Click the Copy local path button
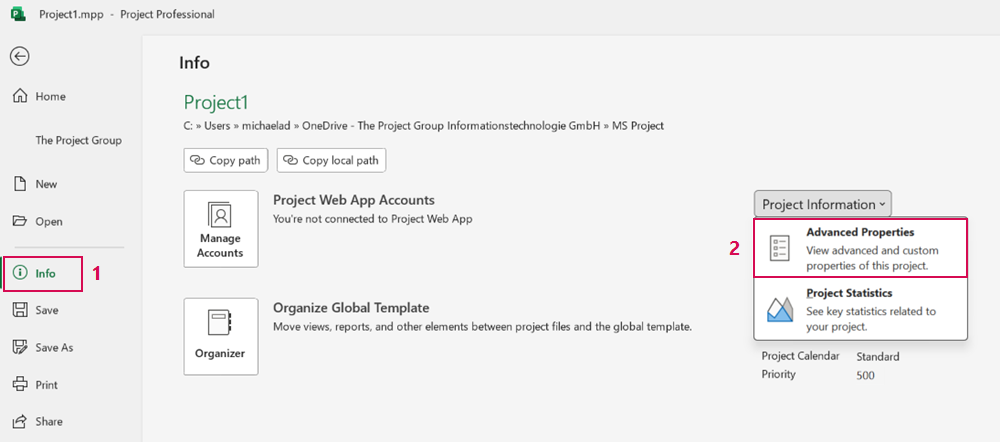This screenshot has width=1000, height=442. coord(332,160)
